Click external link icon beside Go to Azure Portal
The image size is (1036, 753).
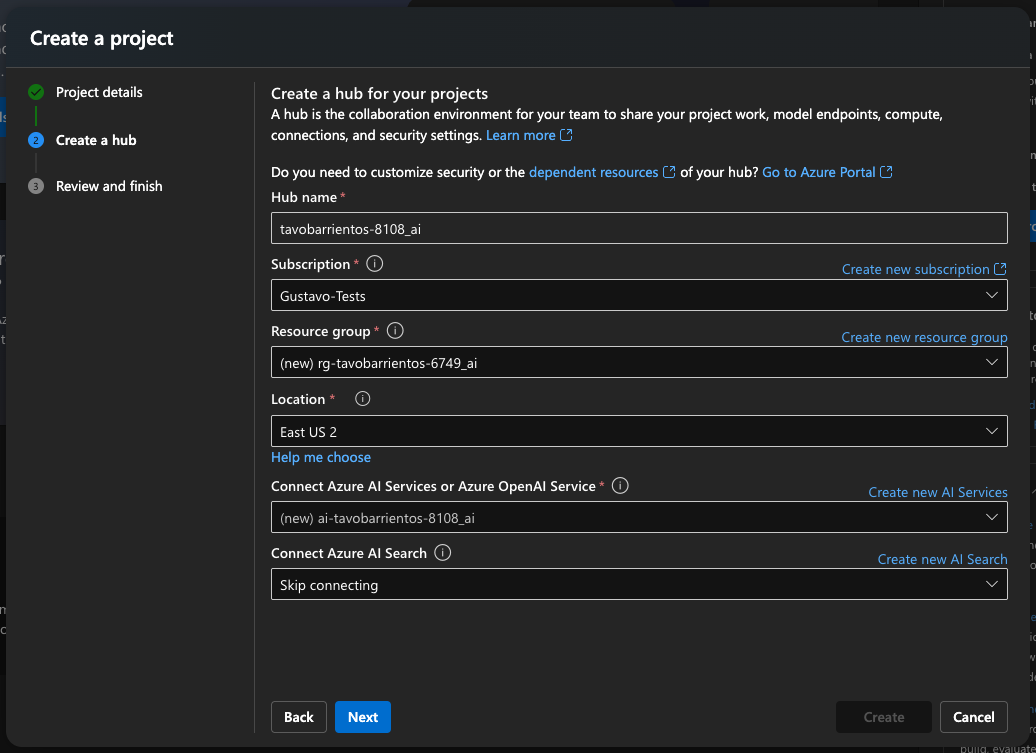pos(887,172)
